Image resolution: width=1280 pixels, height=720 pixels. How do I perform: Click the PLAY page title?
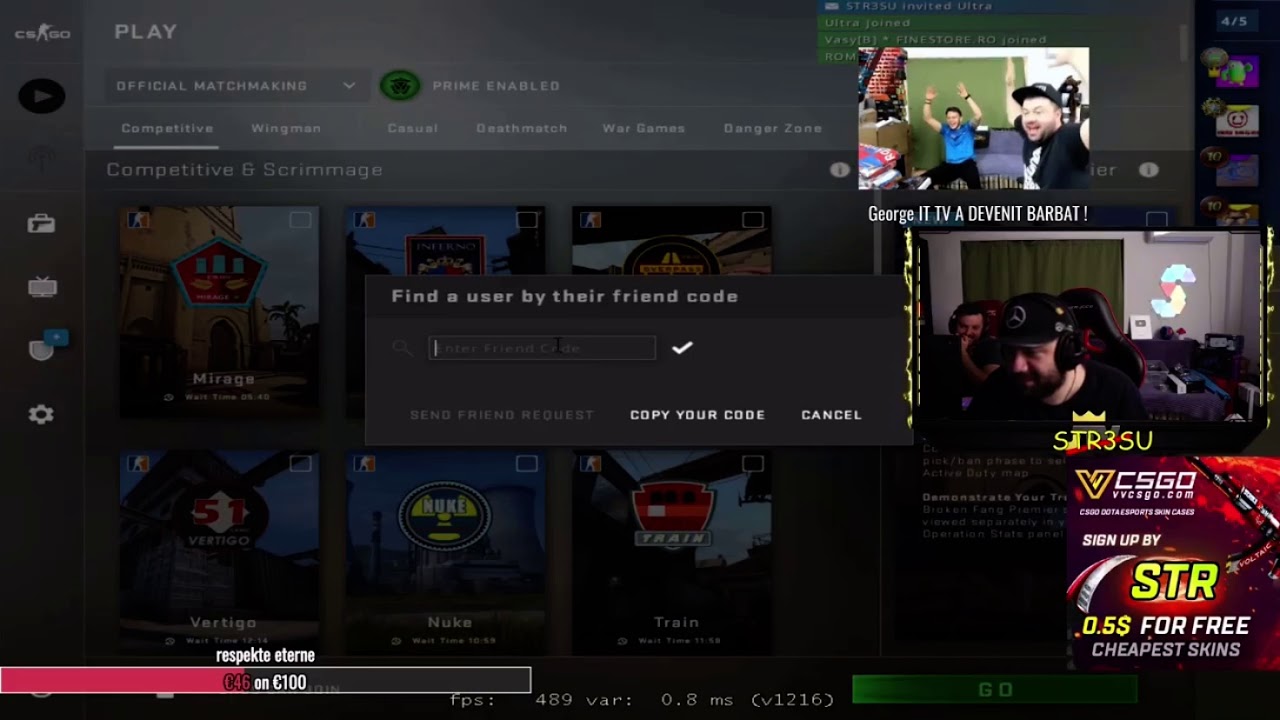[146, 32]
